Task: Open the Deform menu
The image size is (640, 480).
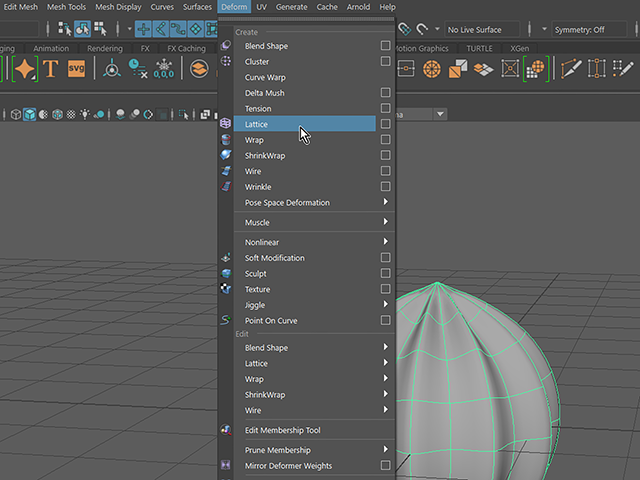Action: tap(234, 7)
